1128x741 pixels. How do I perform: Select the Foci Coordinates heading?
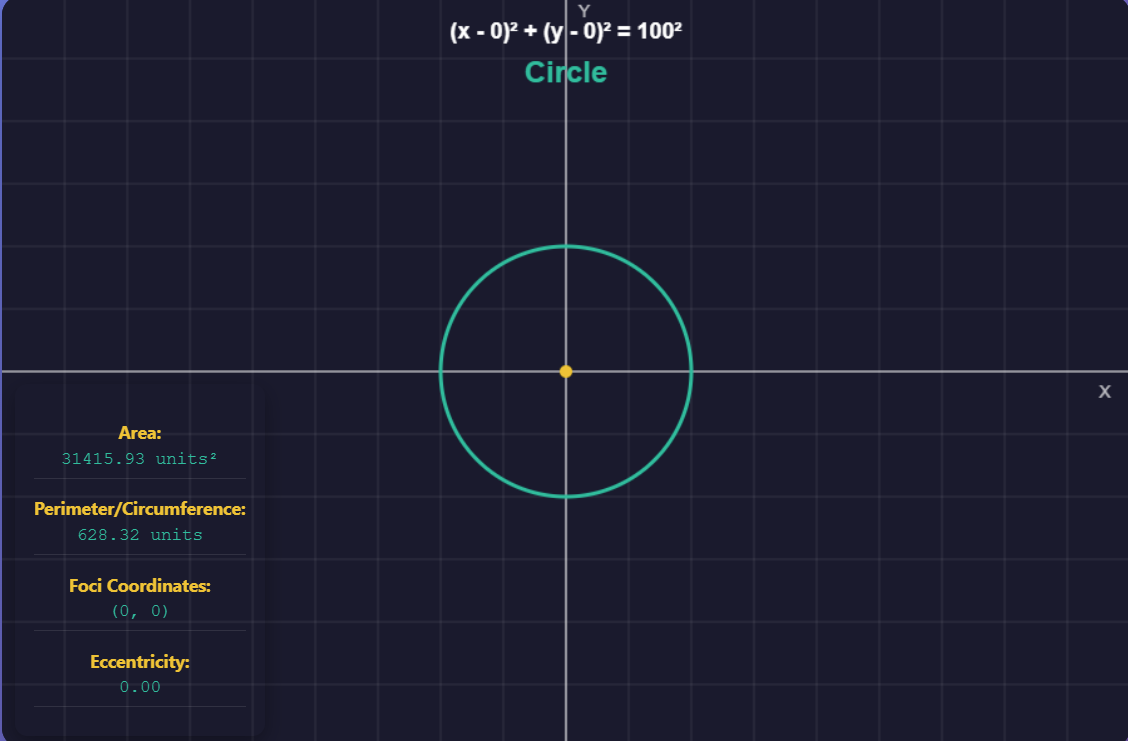pos(139,586)
